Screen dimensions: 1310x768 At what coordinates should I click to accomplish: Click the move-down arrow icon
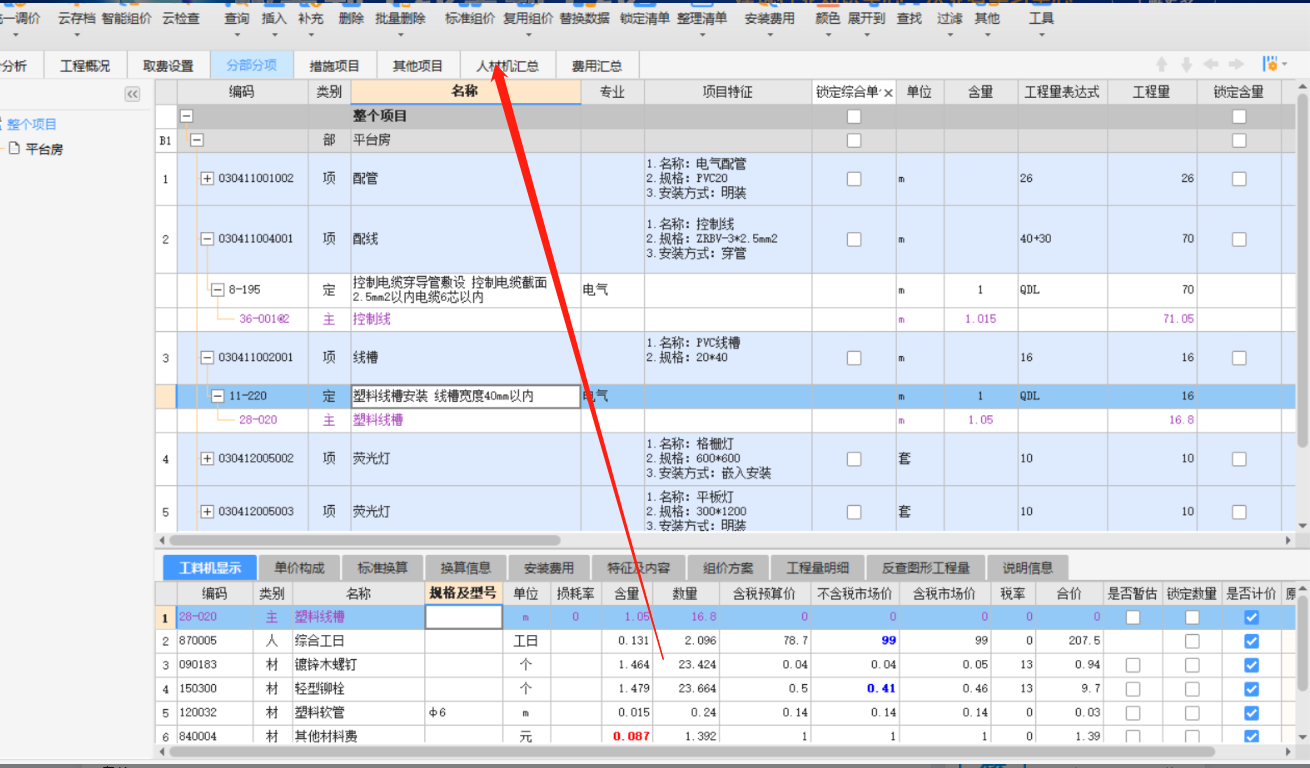[1186, 65]
